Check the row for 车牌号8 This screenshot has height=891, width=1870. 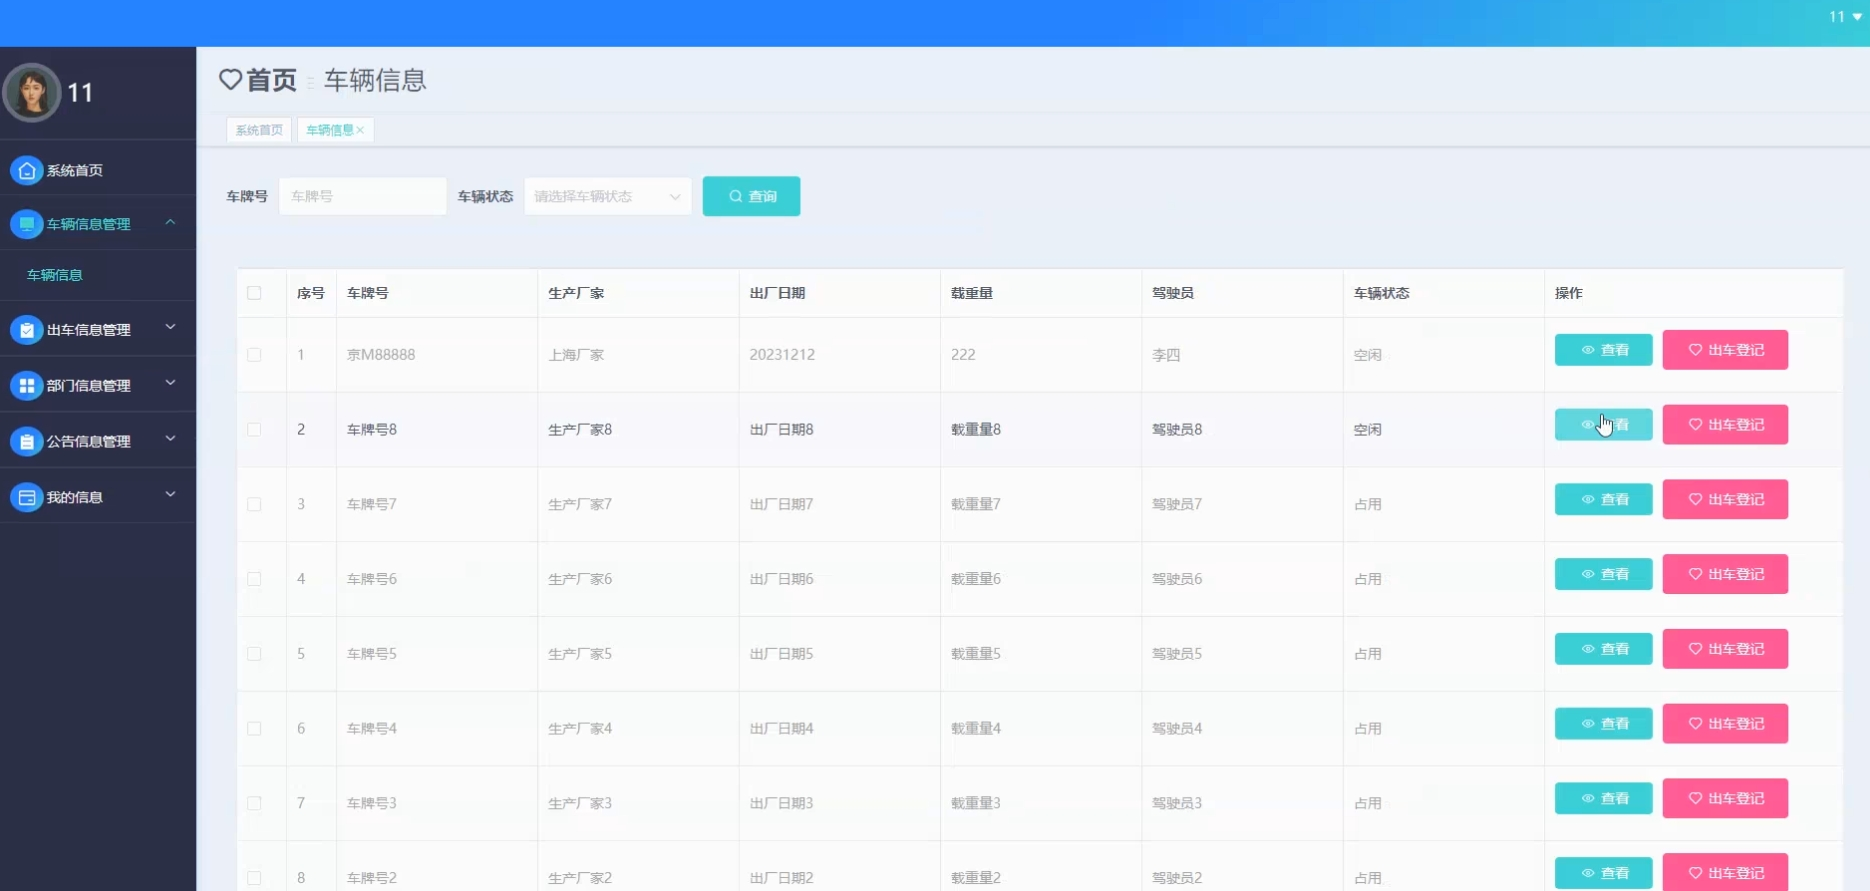(254, 430)
